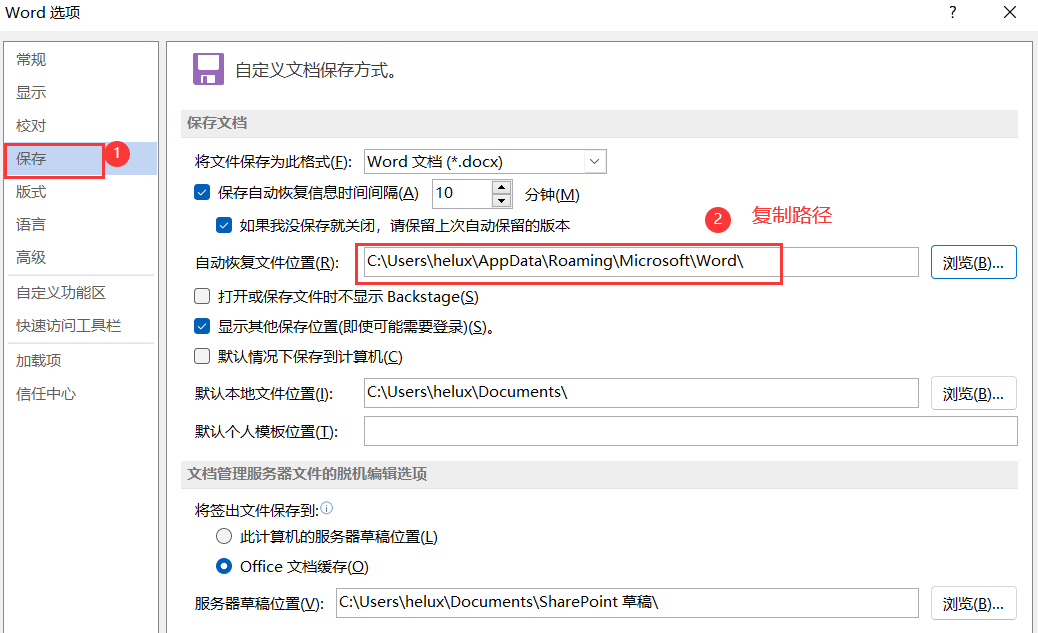The width and height of the screenshot is (1038, 633).
Task: Click the 默认个人模板位置 input field
Action: [x=690, y=431]
